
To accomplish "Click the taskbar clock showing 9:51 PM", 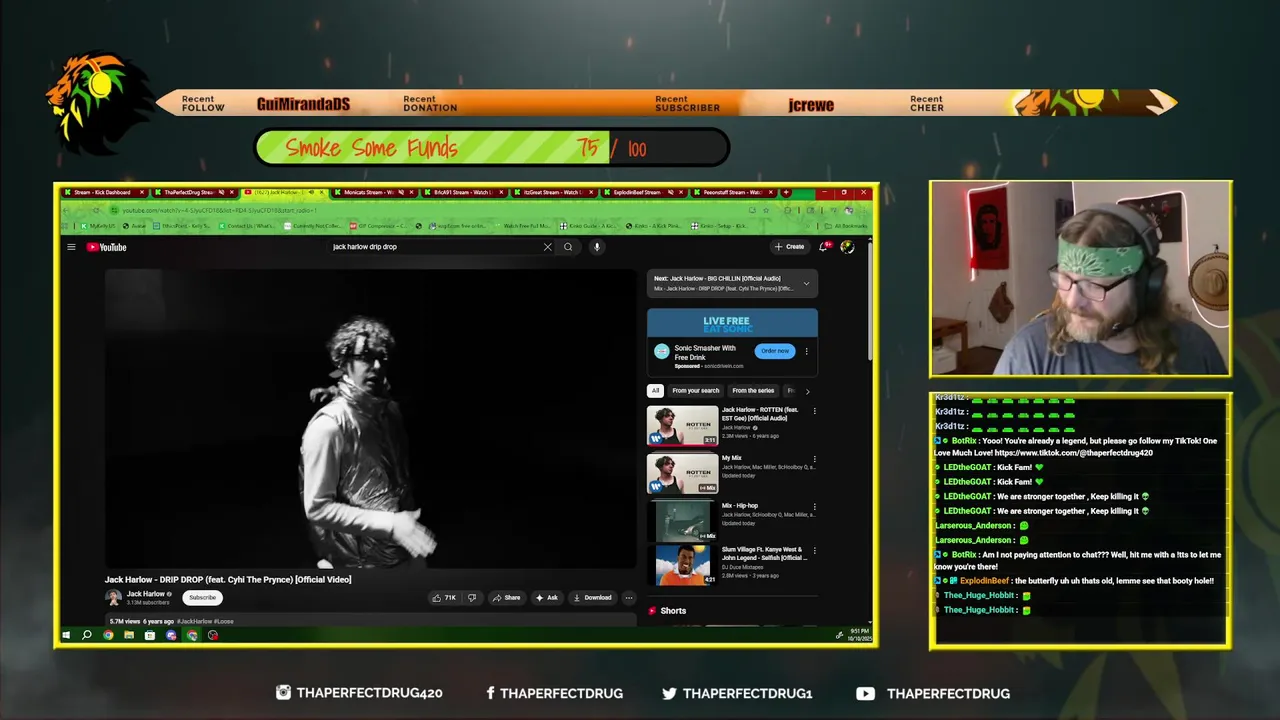I will click(x=860, y=635).
